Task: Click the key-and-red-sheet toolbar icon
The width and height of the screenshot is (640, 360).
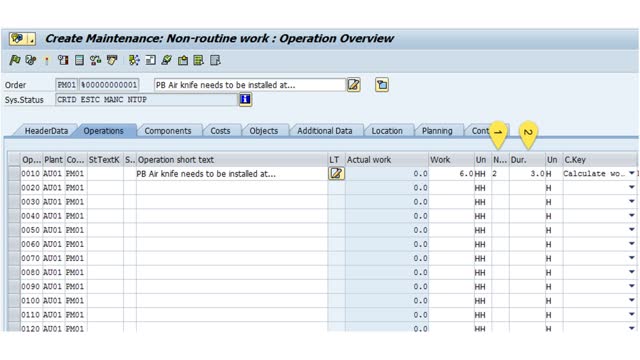Action: pos(63,60)
